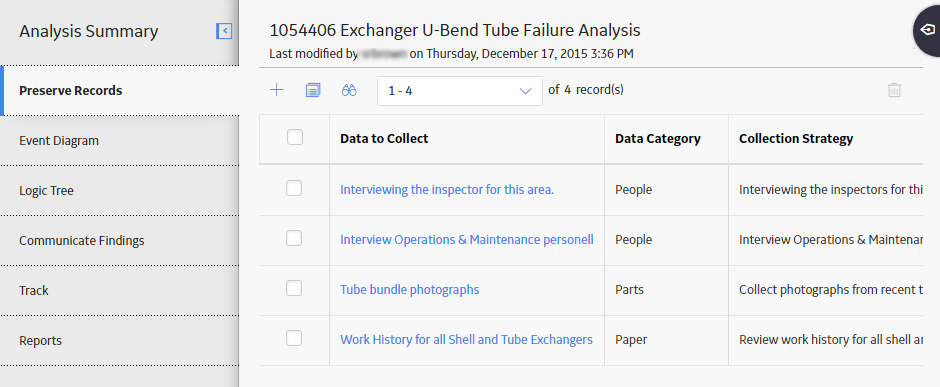Click the trash delete icon
Viewport: 940px width, 387px height.
coord(894,90)
